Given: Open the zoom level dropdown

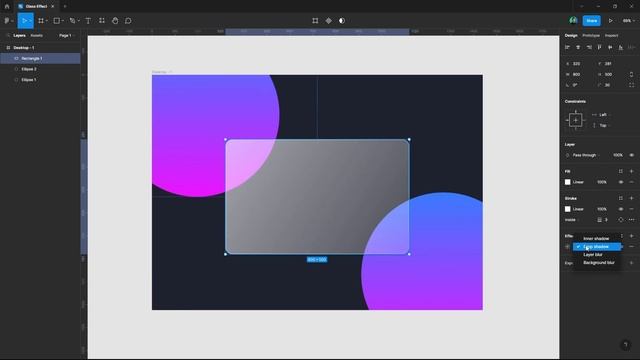Looking at the screenshot, I should pos(628,20).
